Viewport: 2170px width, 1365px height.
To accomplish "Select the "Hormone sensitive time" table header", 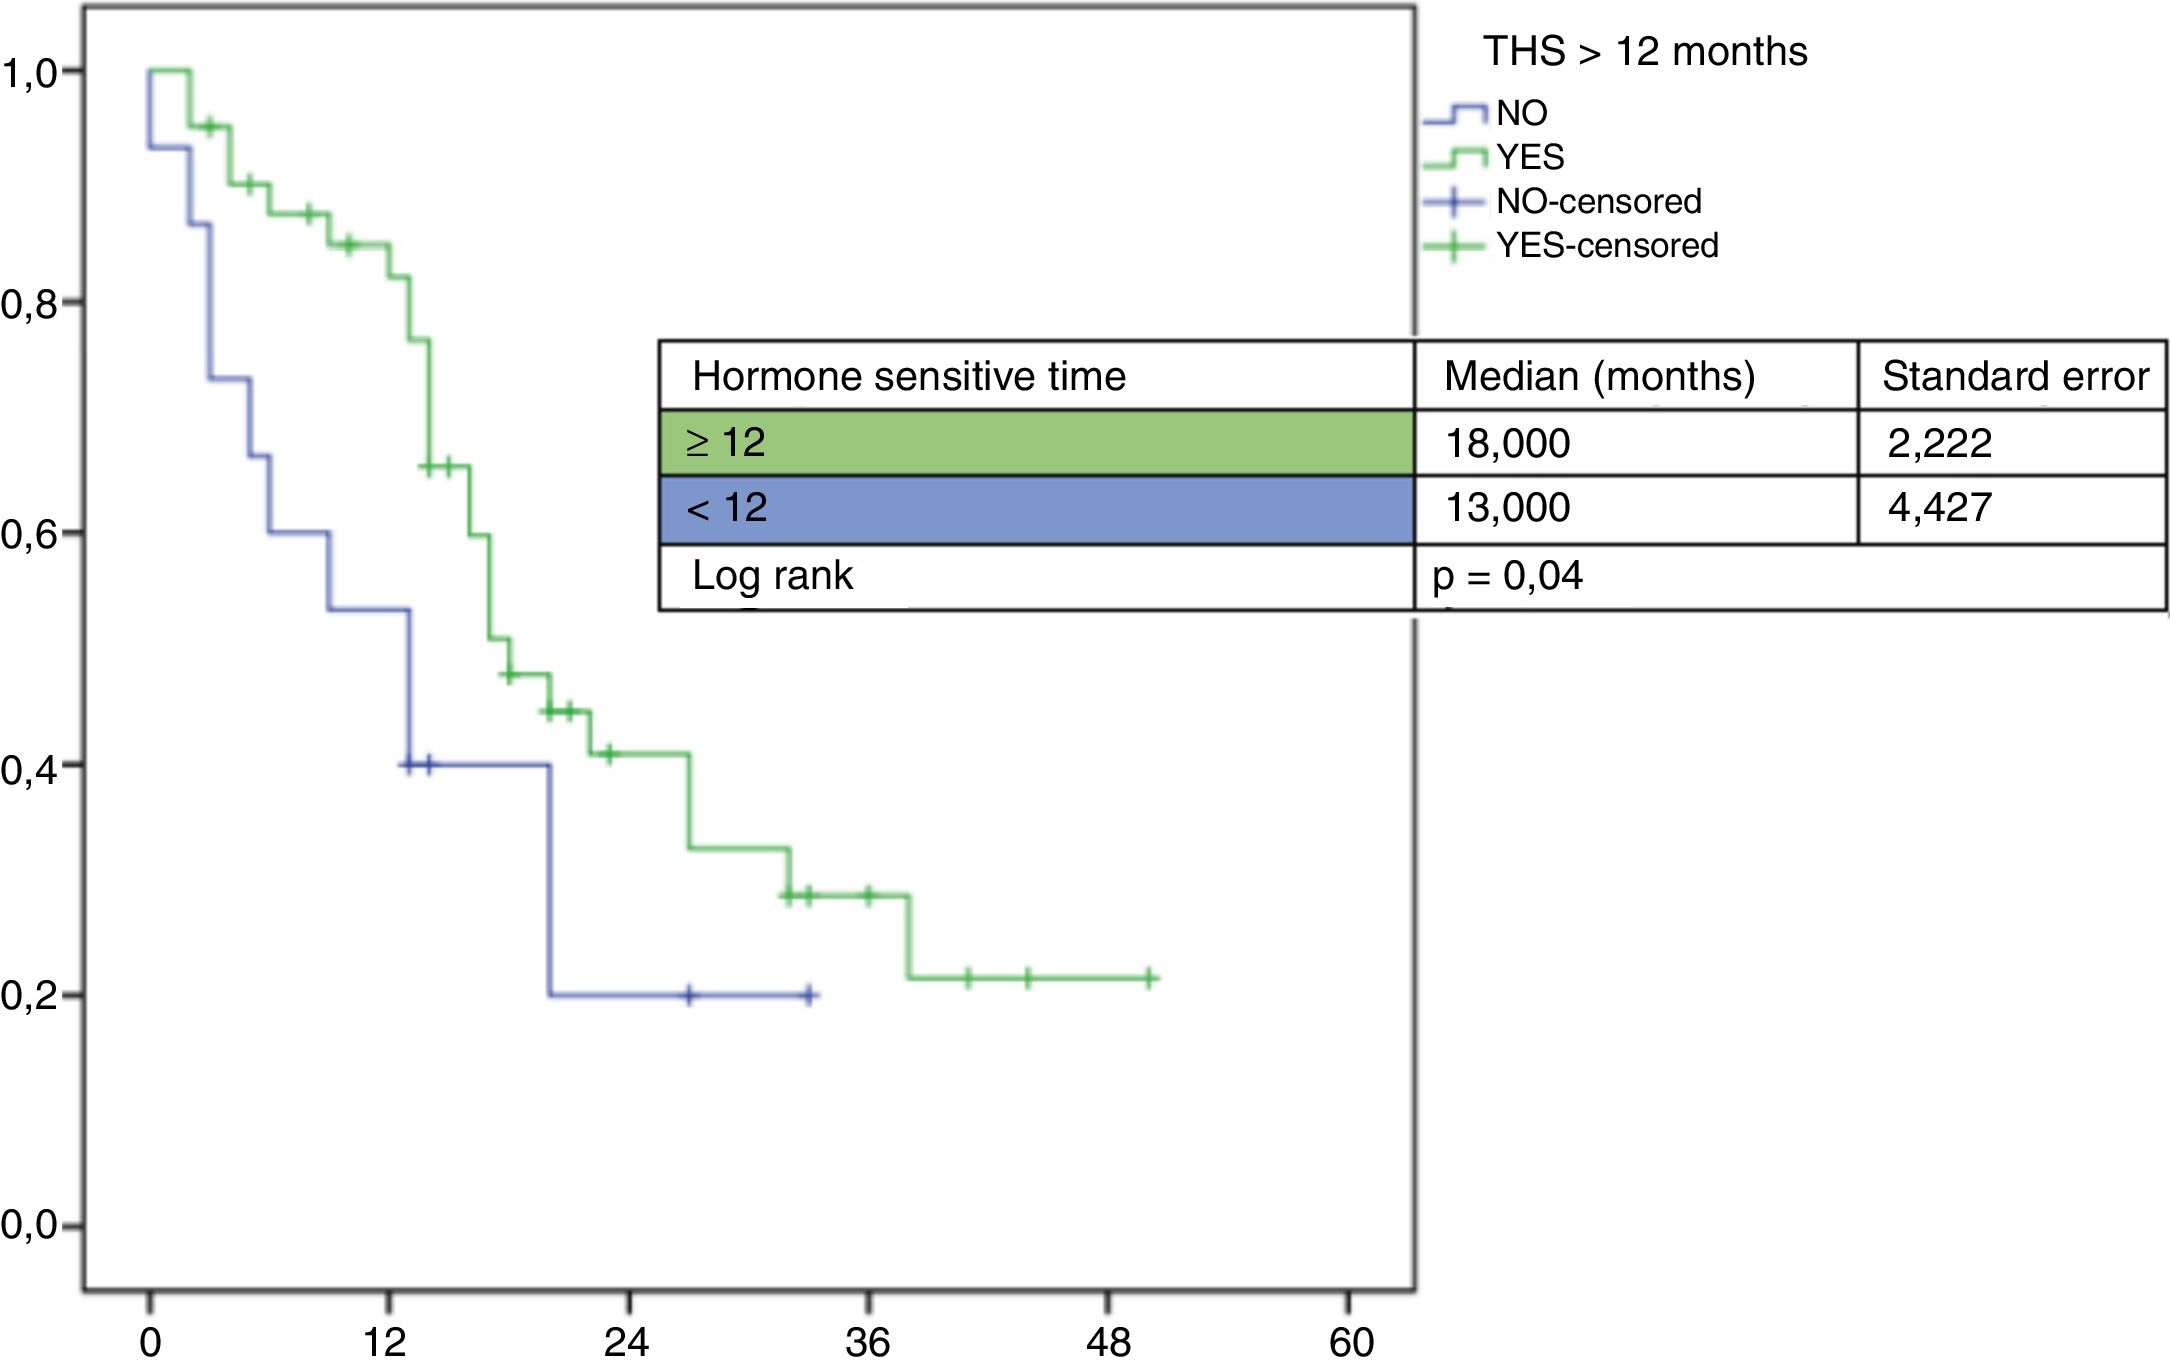I will click(x=908, y=377).
